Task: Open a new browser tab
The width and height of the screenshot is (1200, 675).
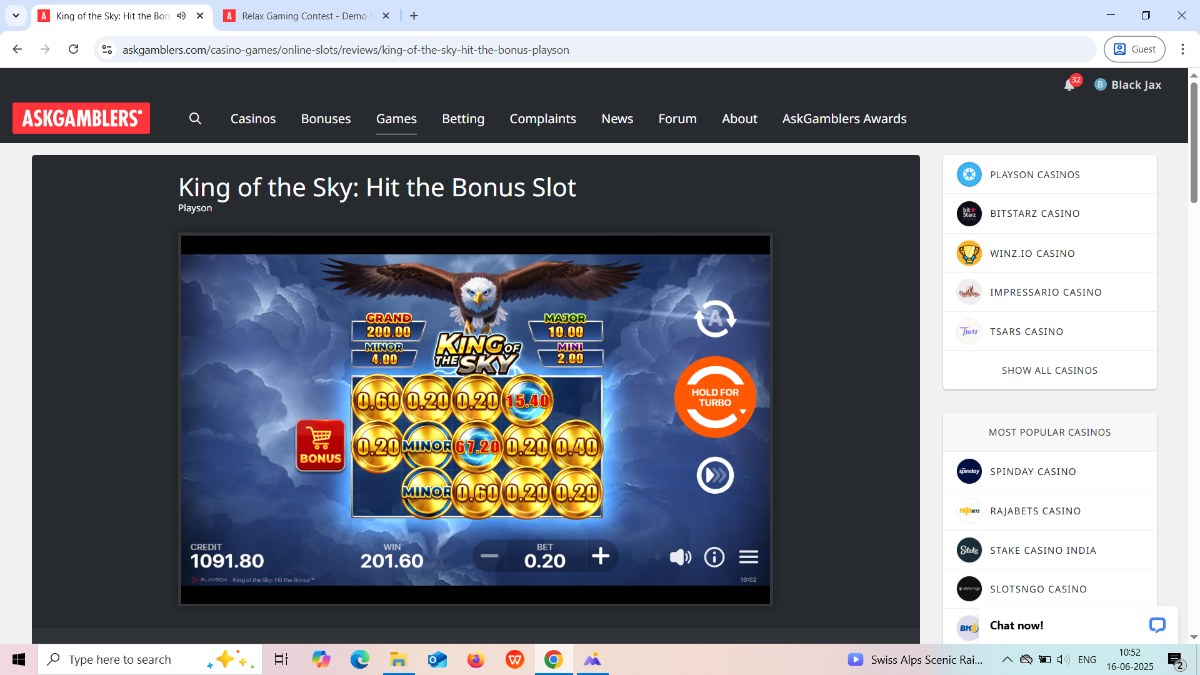Action: coord(414,16)
